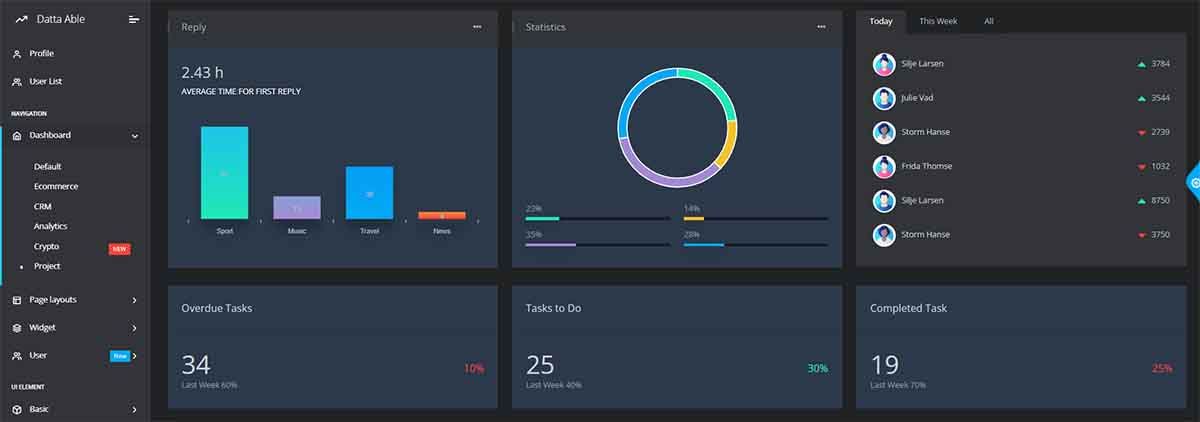Open the Statistics card three-dot menu
Viewport: 1200px width, 422px height.
[x=821, y=27]
